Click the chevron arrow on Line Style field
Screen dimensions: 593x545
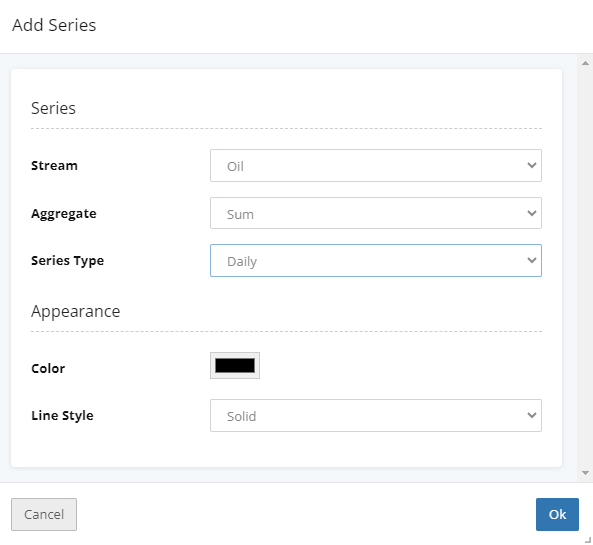[x=532, y=415]
